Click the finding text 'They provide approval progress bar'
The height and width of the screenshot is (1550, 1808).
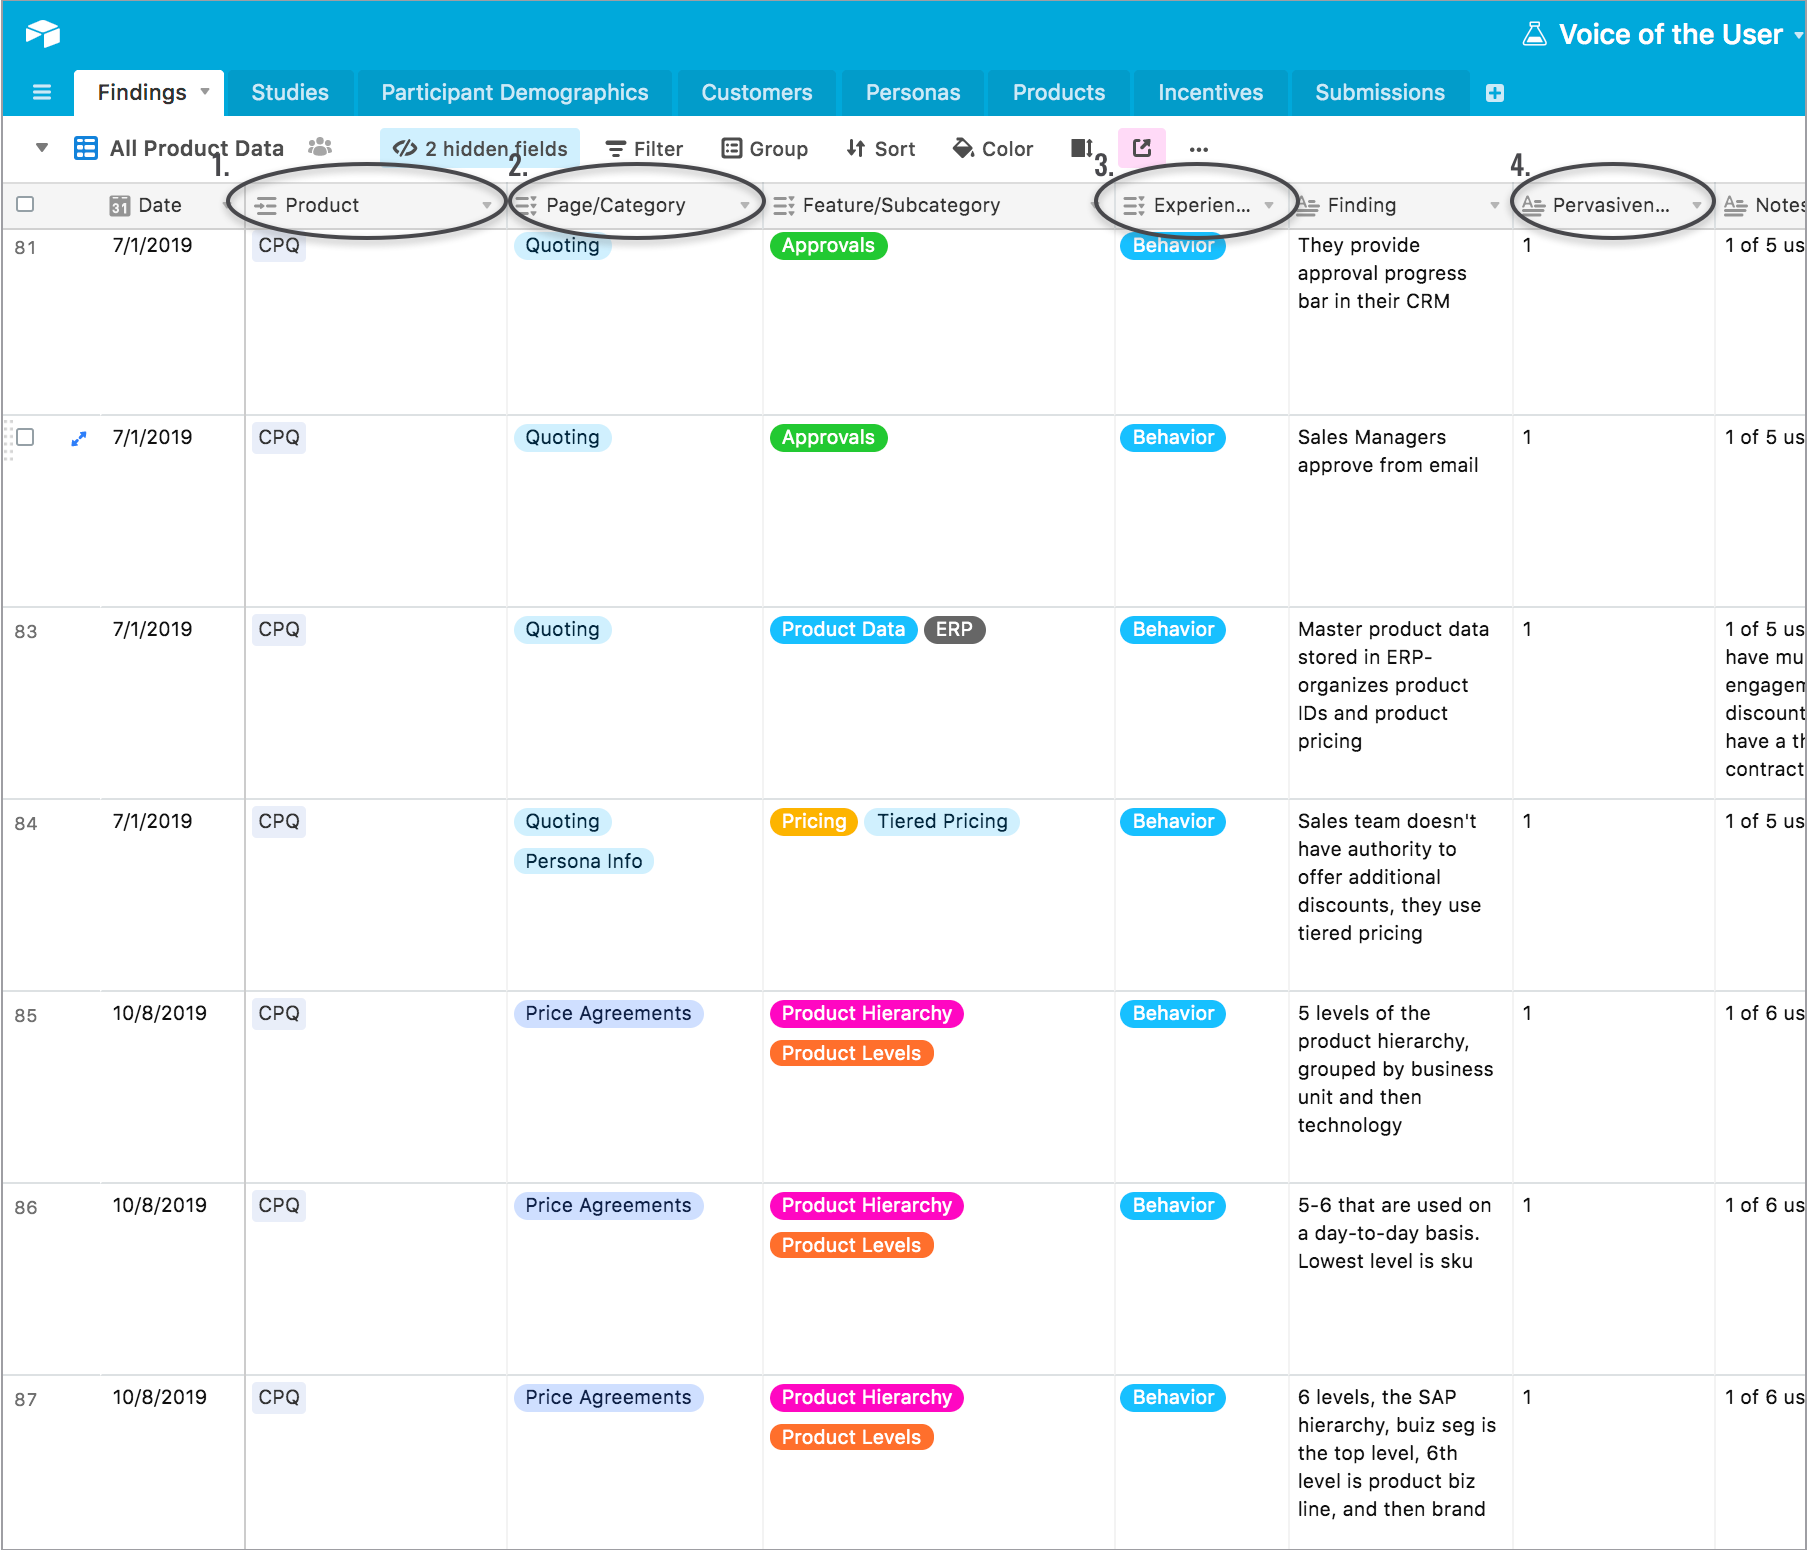coord(1382,273)
